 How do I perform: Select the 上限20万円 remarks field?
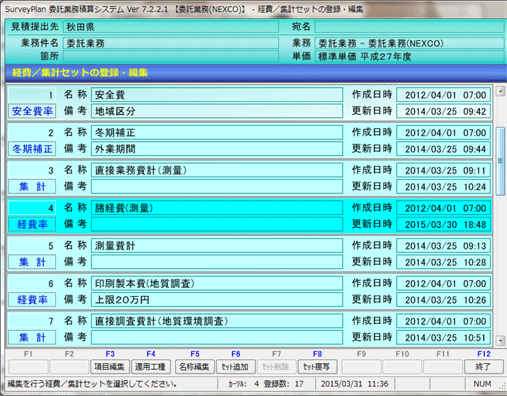point(217,300)
